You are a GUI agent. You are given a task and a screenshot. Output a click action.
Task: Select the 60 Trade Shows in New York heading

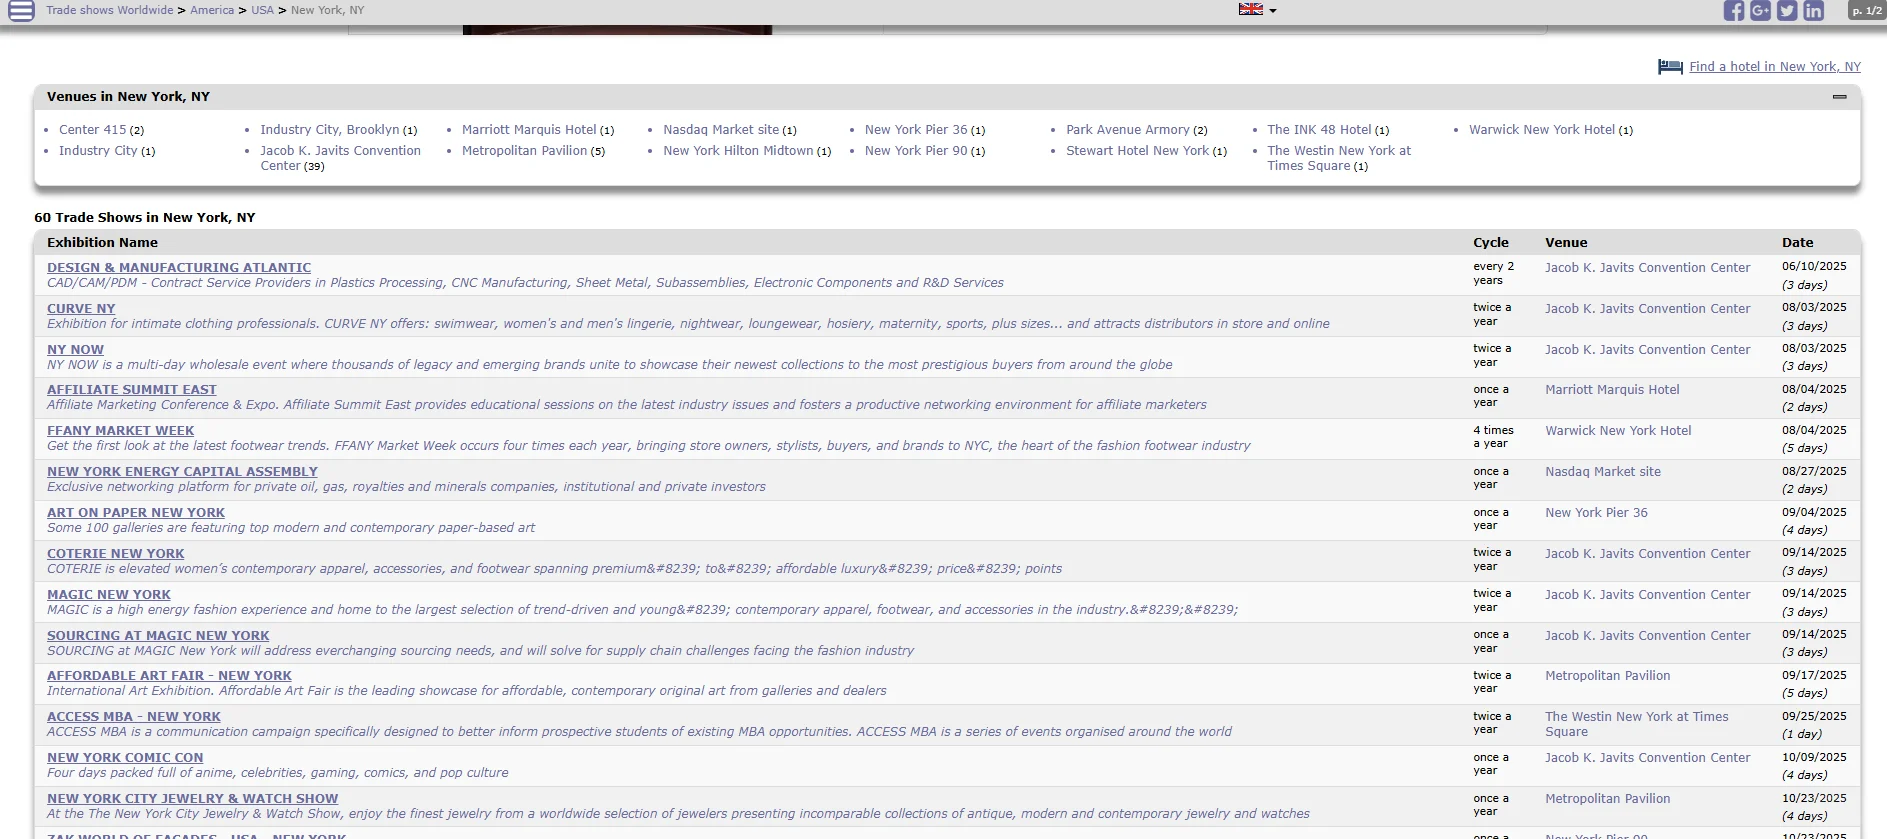pyautogui.click(x=145, y=218)
